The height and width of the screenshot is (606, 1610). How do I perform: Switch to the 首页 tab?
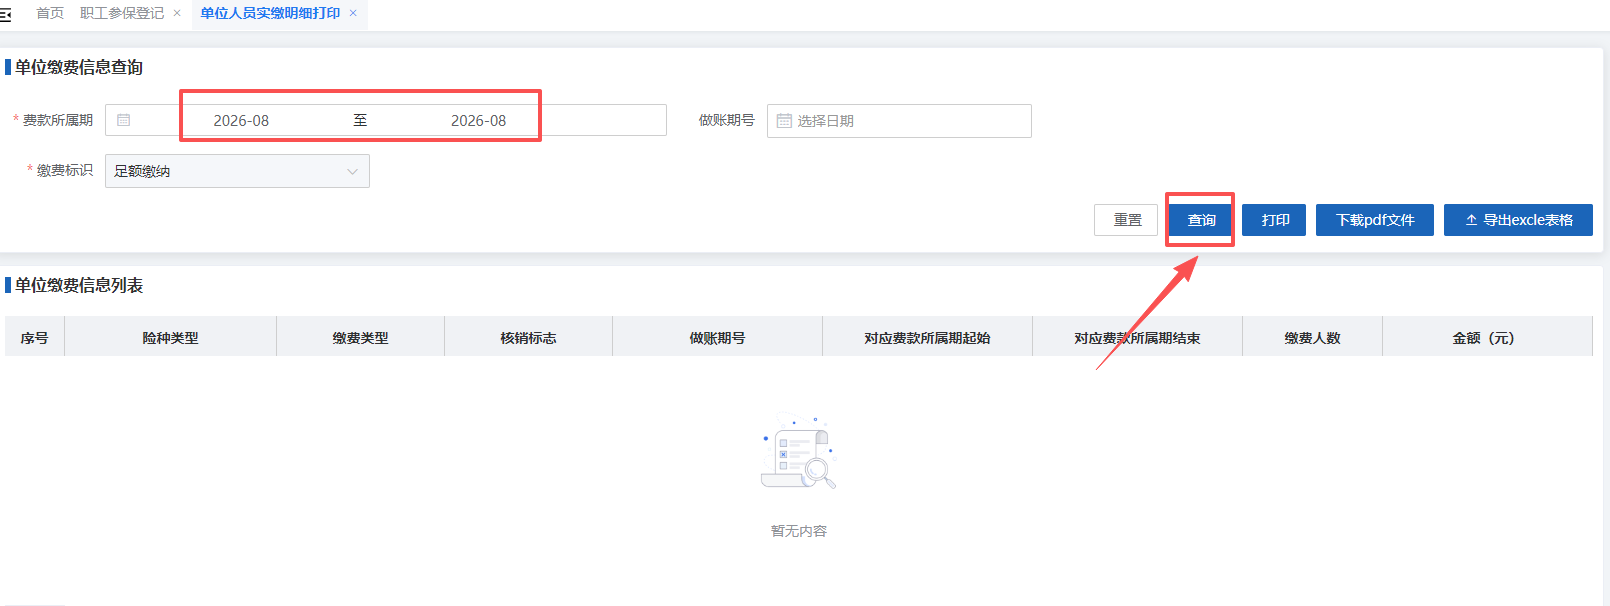pyautogui.click(x=50, y=13)
